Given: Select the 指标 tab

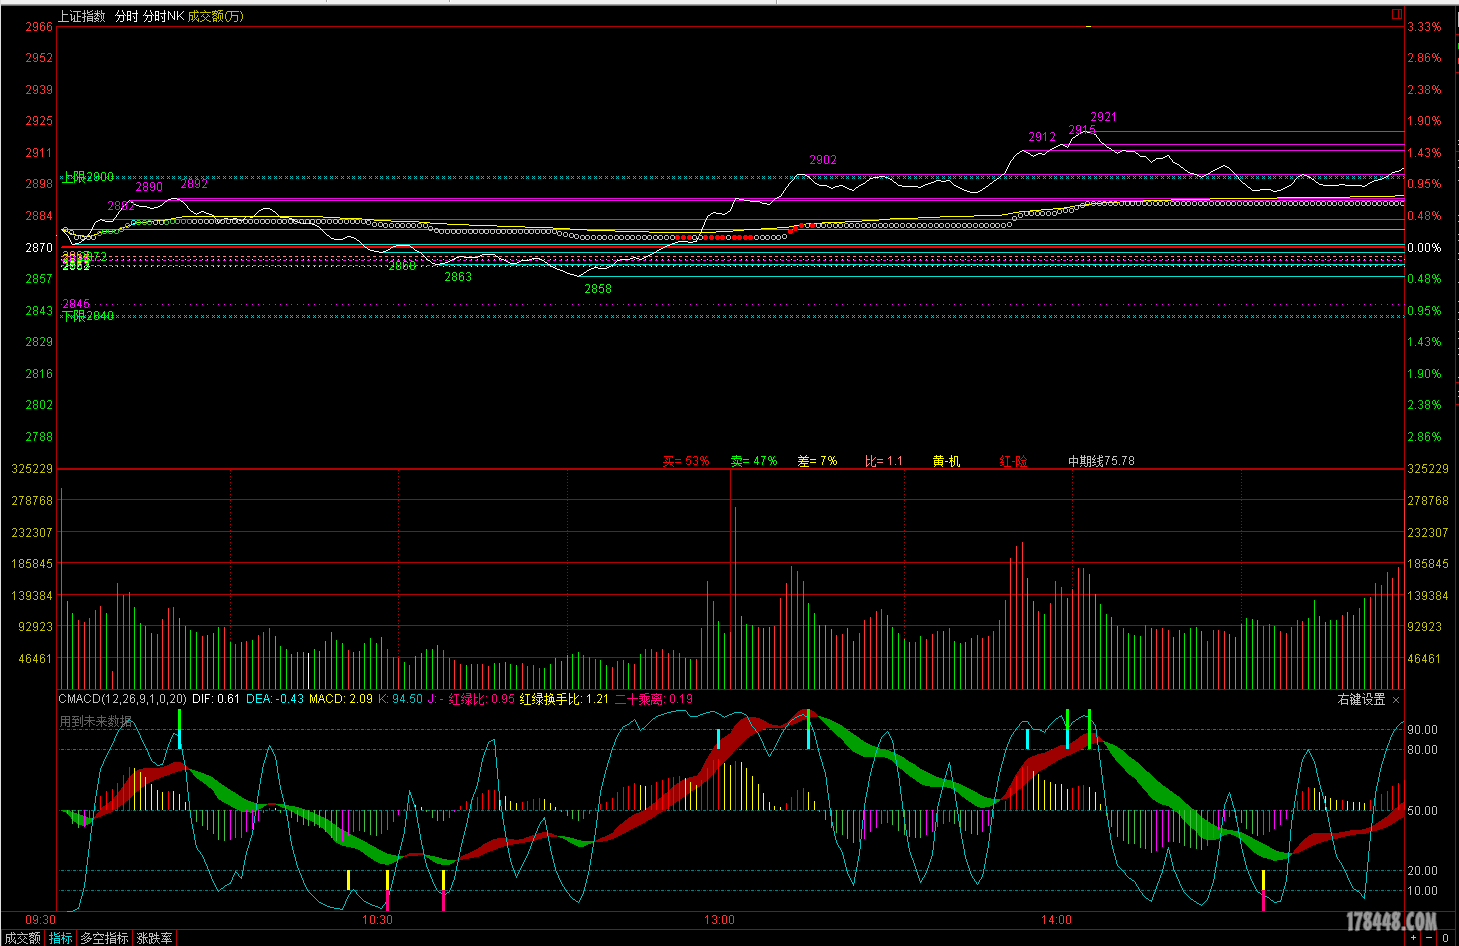Looking at the screenshot, I should 61,938.
